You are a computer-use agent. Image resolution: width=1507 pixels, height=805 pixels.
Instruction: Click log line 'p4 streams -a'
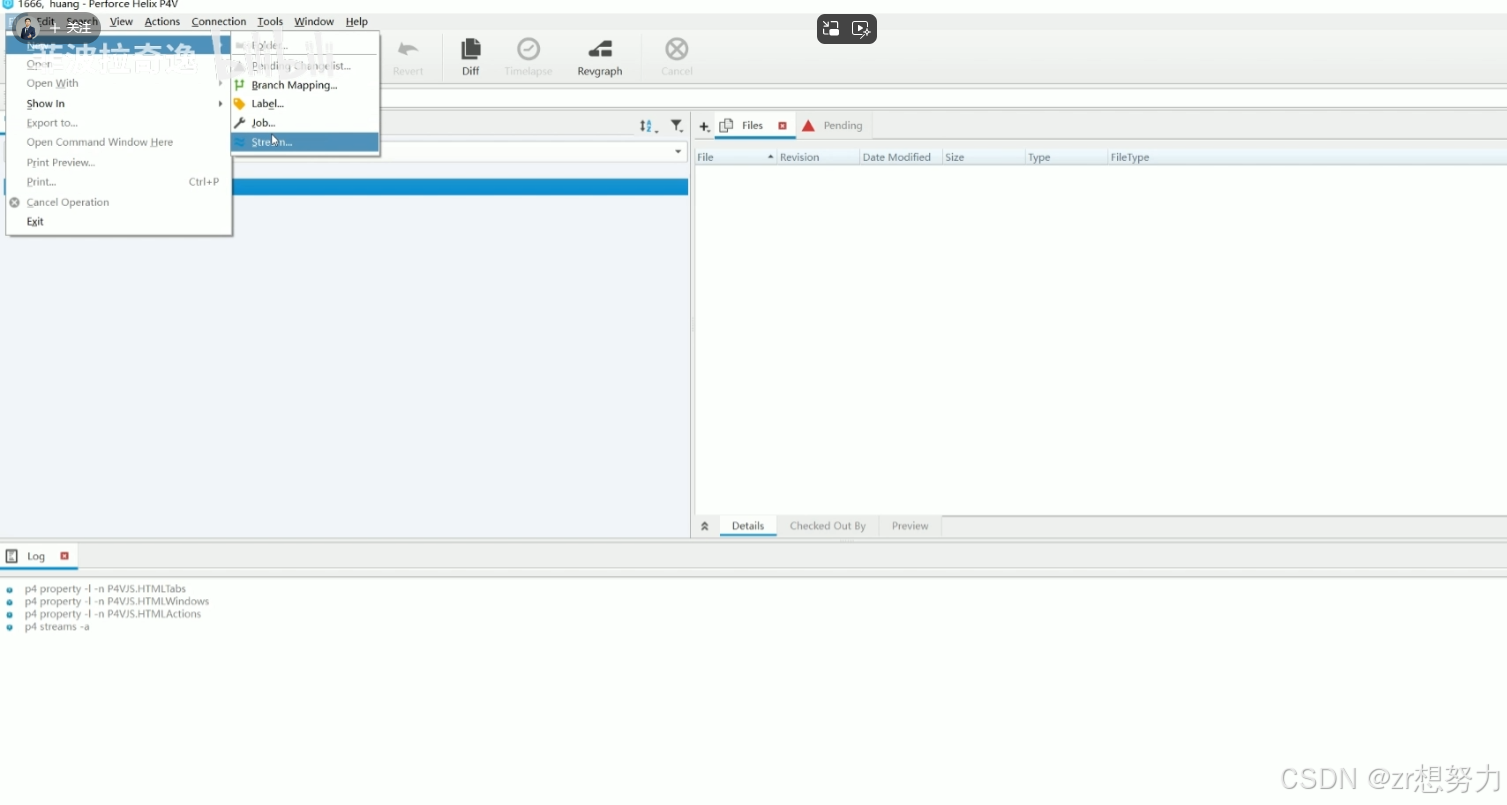57,627
